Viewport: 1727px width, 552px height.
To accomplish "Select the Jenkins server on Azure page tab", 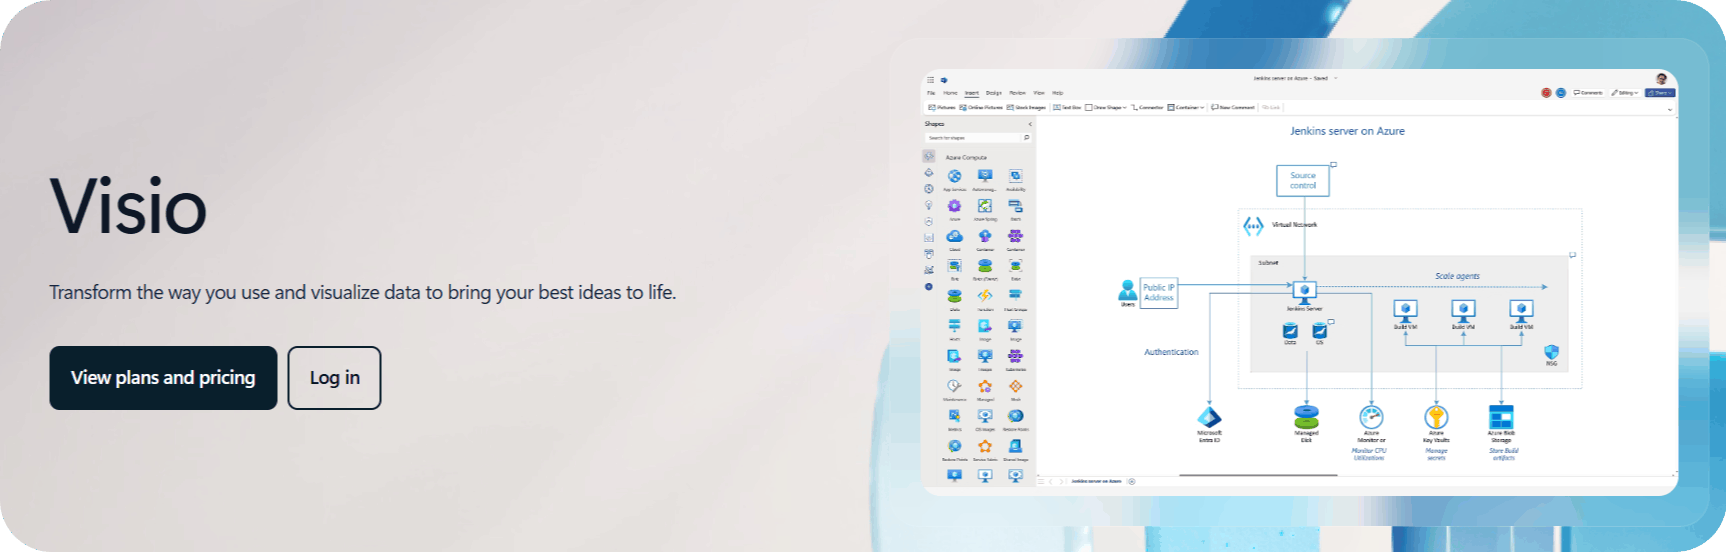I will tap(1096, 481).
